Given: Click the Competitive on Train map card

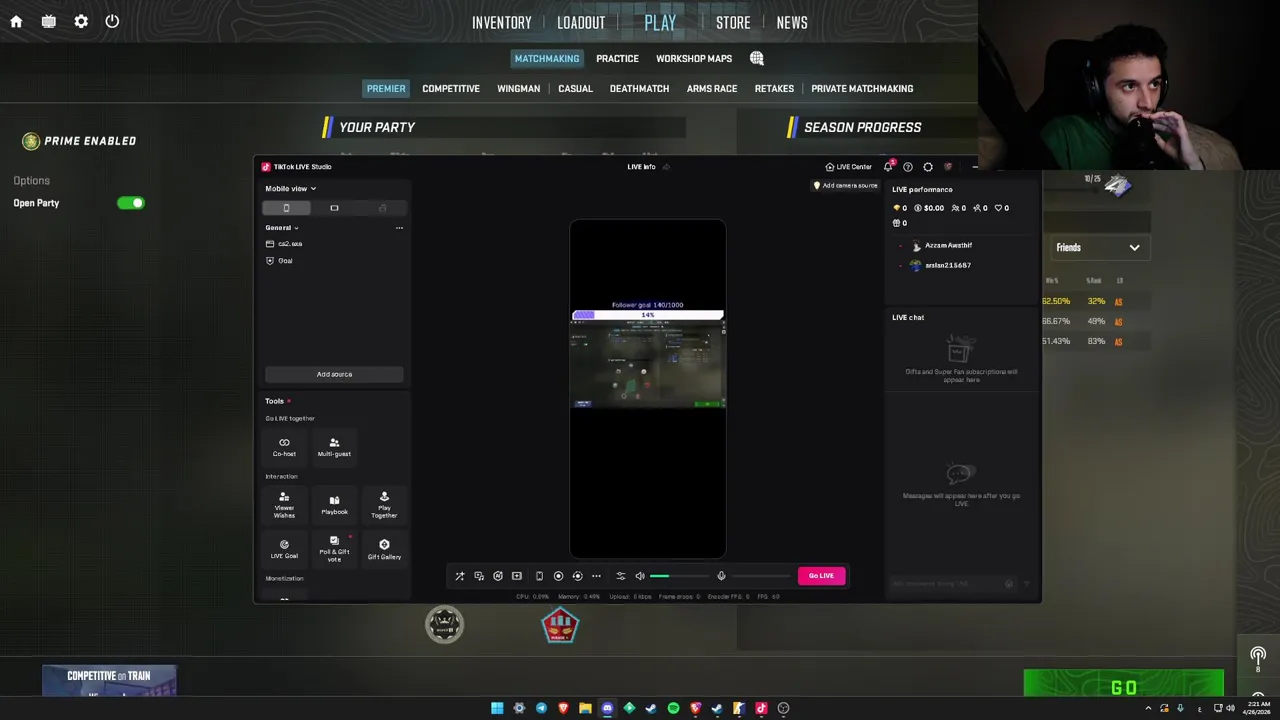Looking at the screenshot, I should pyautogui.click(x=109, y=680).
